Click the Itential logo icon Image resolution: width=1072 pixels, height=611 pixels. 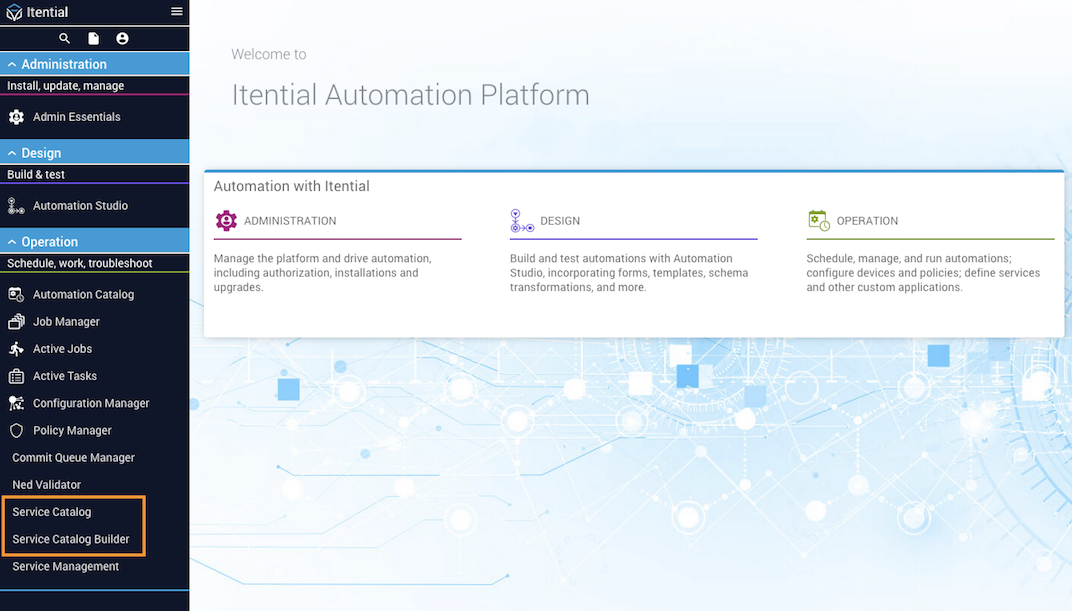(x=14, y=12)
